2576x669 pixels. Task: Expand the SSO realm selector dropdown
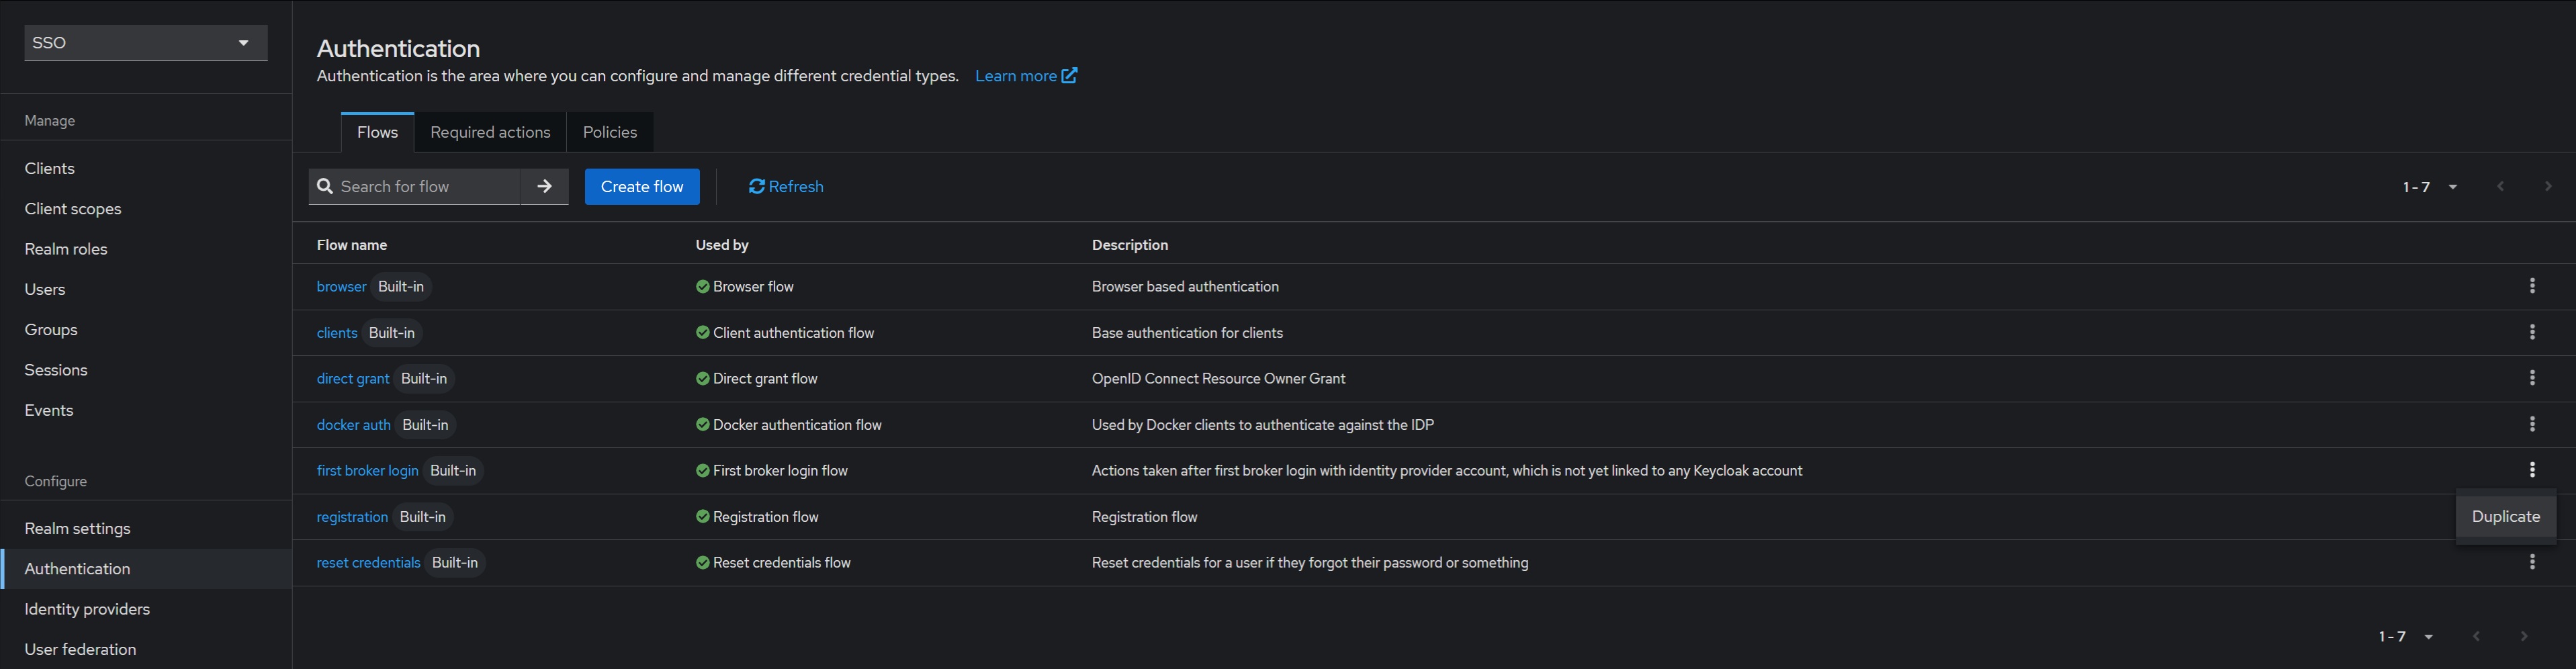146,43
